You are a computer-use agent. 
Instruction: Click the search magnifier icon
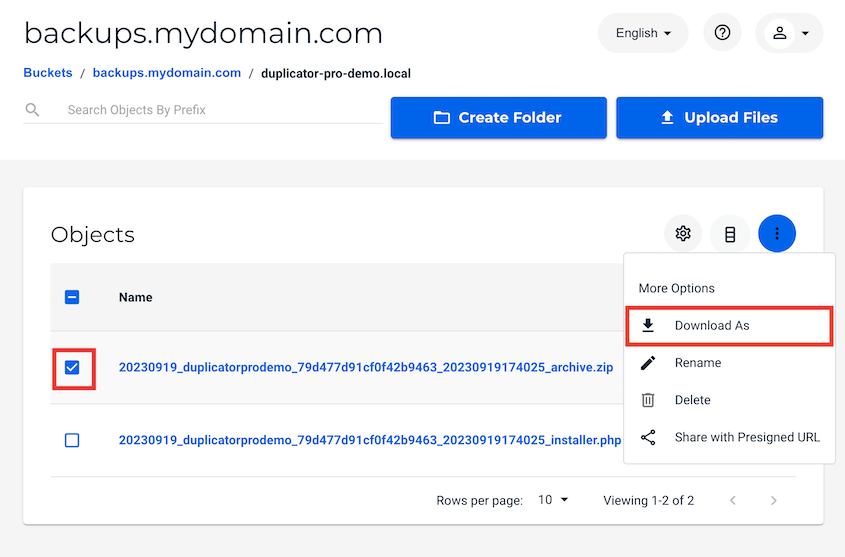coord(32,110)
